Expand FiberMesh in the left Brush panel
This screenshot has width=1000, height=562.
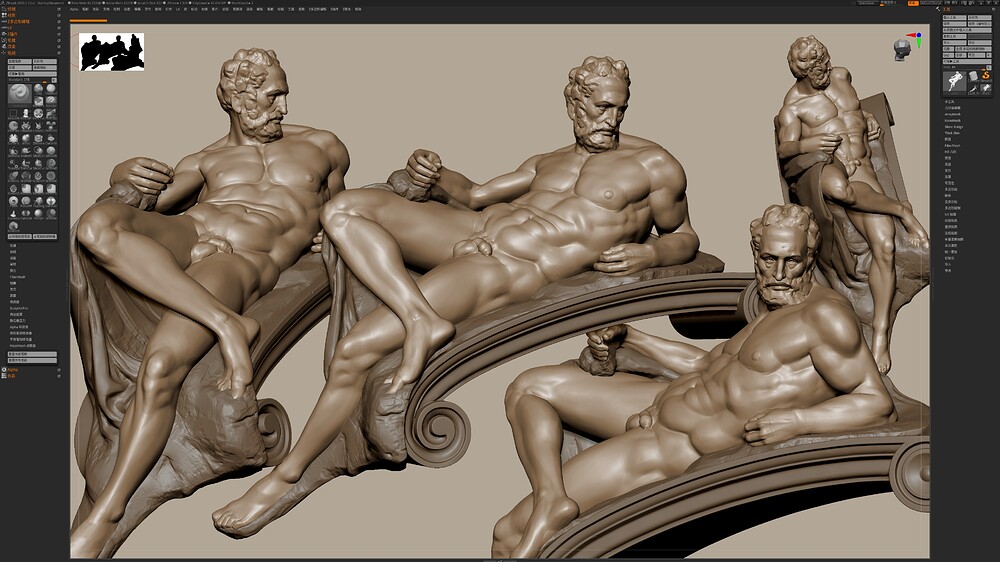click(17, 277)
